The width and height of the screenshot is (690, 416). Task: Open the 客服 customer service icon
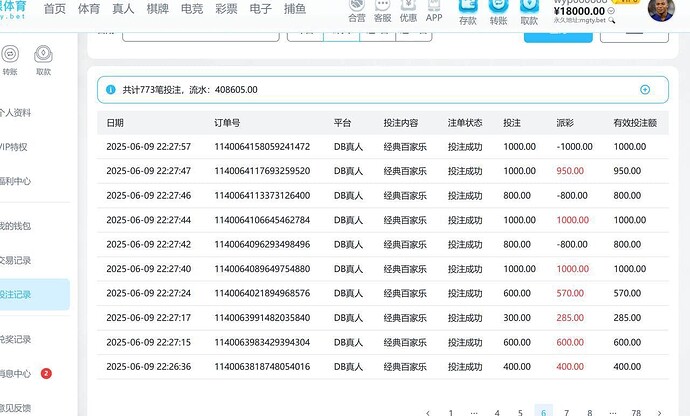click(382, 10)
